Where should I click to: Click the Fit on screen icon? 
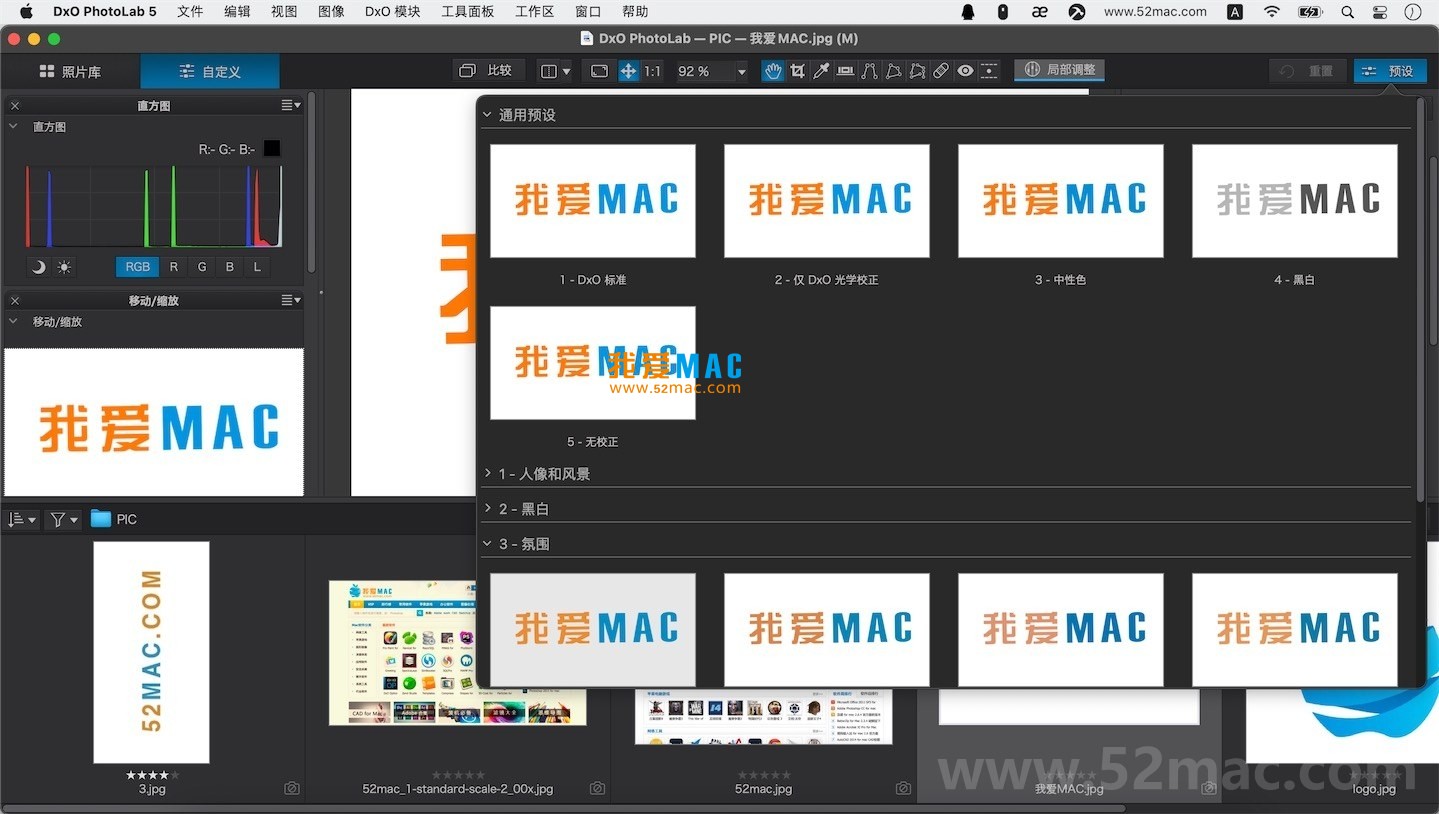(599, 71)
